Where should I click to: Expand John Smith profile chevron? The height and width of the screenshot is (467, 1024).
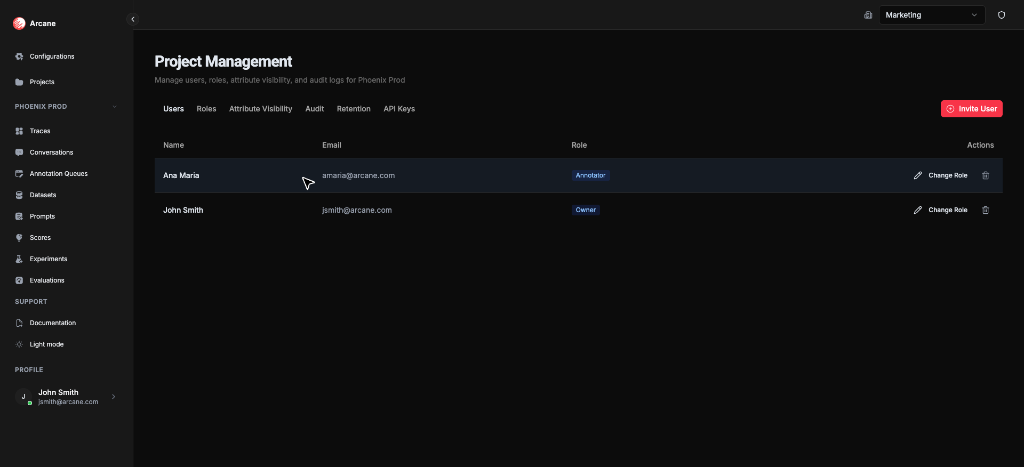(114, 396)
